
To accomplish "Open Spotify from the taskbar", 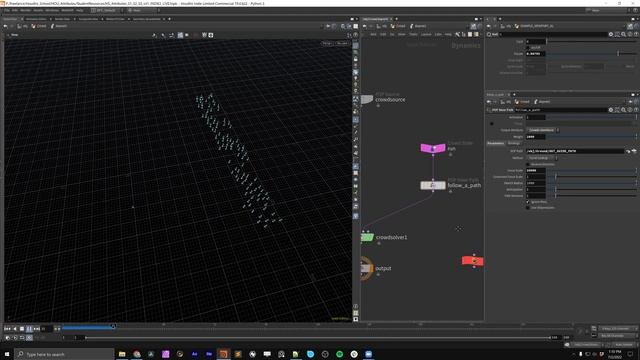I will pyautogui.click(x=340, y=354).
